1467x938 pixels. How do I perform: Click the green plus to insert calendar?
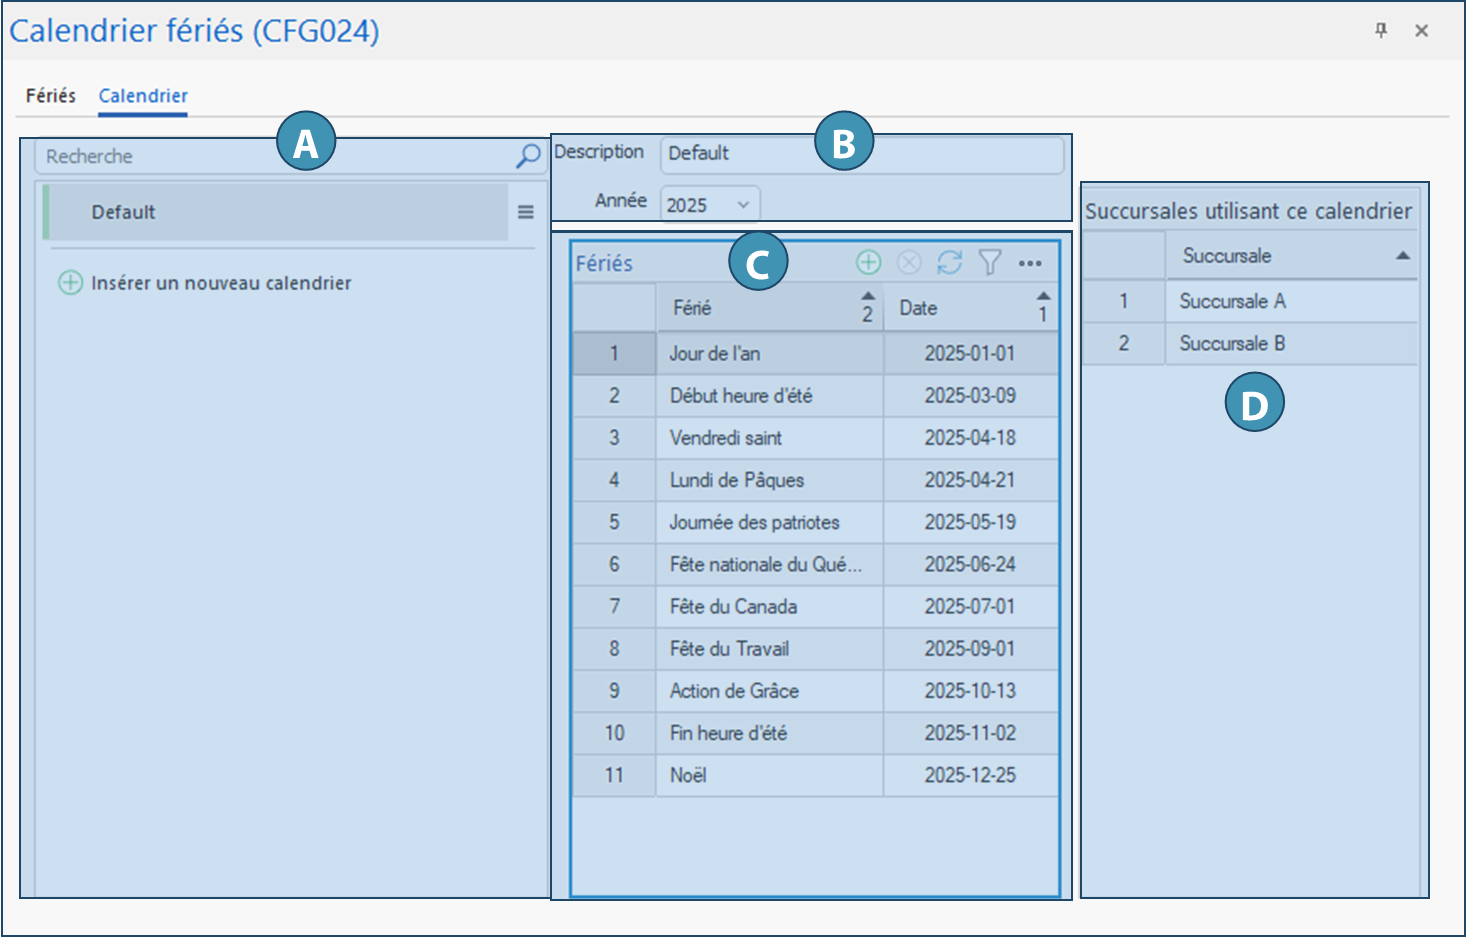70,283
